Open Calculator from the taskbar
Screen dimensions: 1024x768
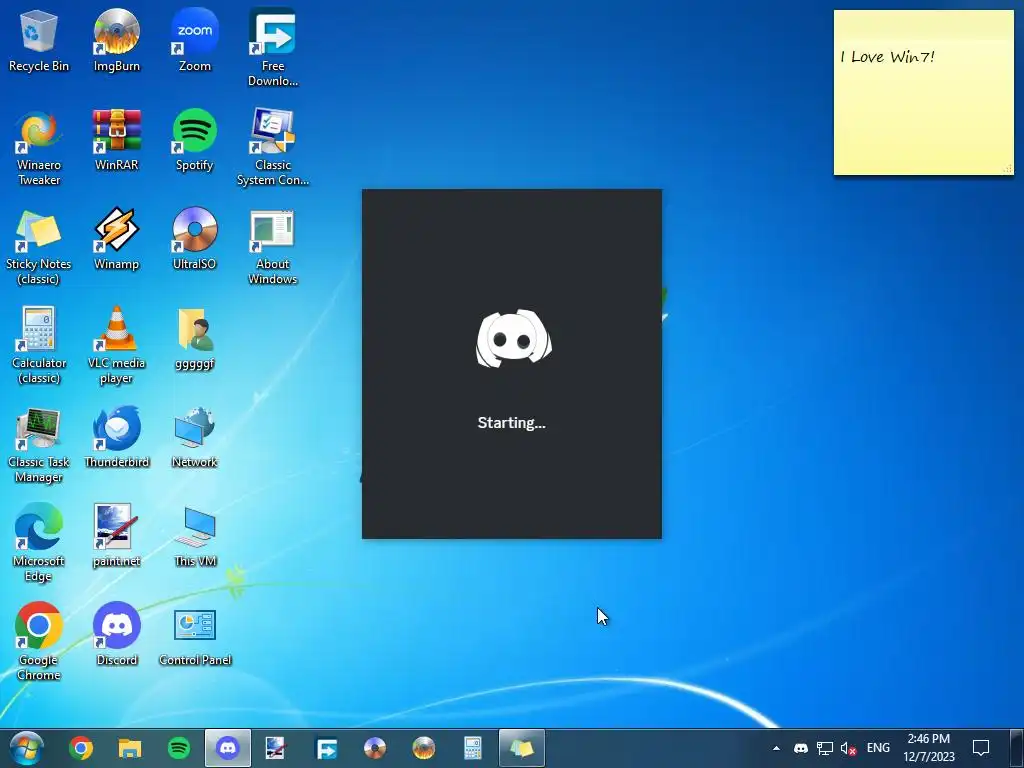click(473, 748)
